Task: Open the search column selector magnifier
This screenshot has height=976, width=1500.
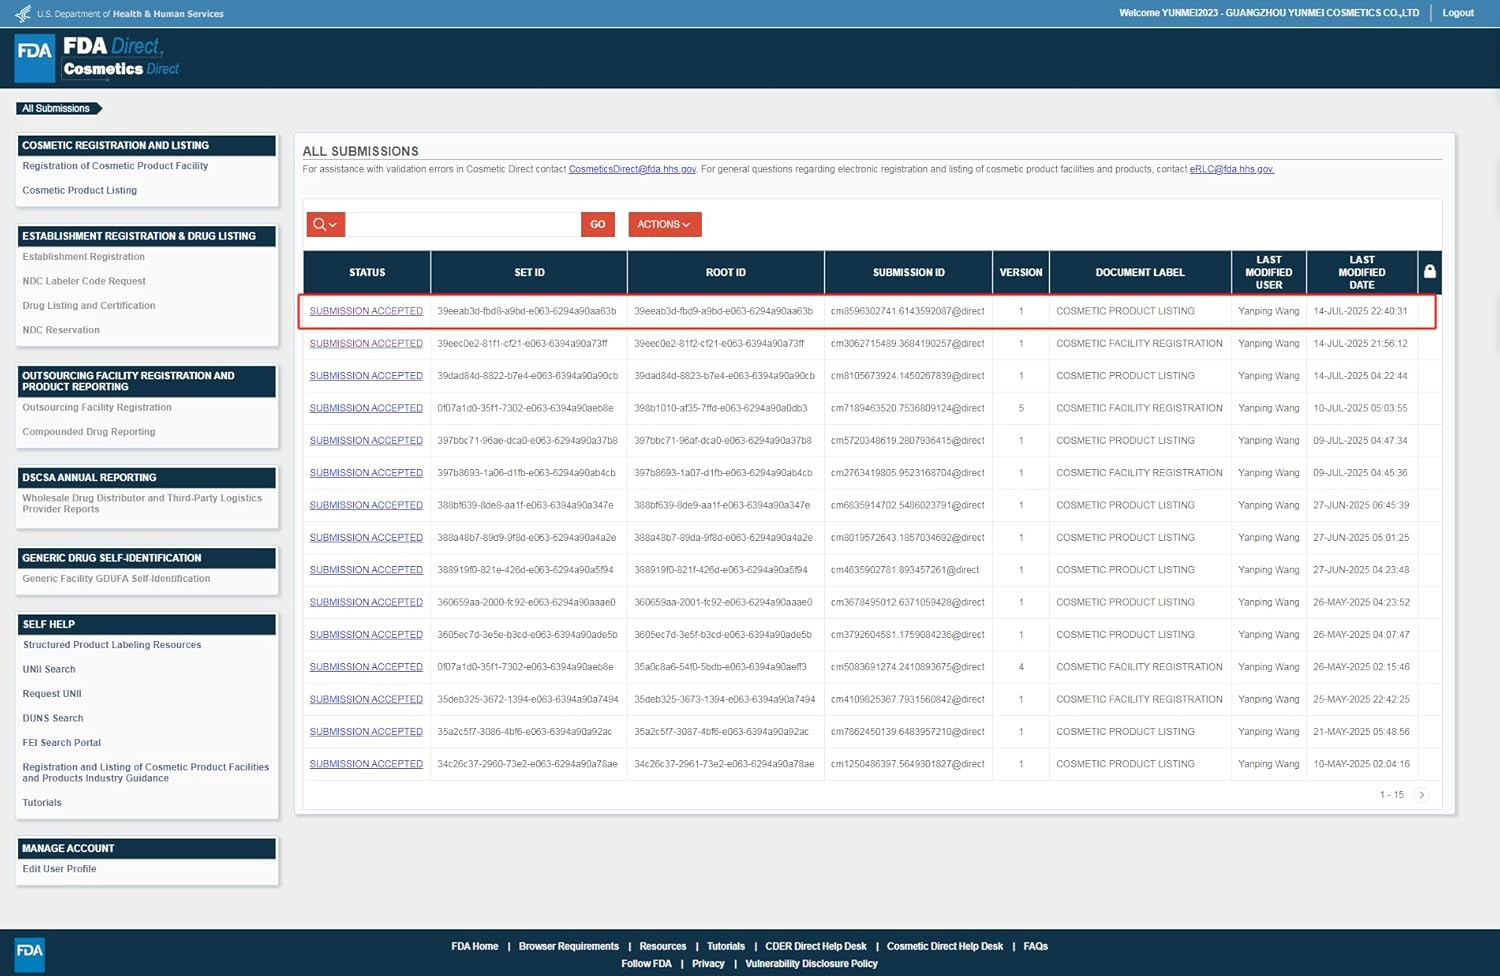Action: [325, 225]
